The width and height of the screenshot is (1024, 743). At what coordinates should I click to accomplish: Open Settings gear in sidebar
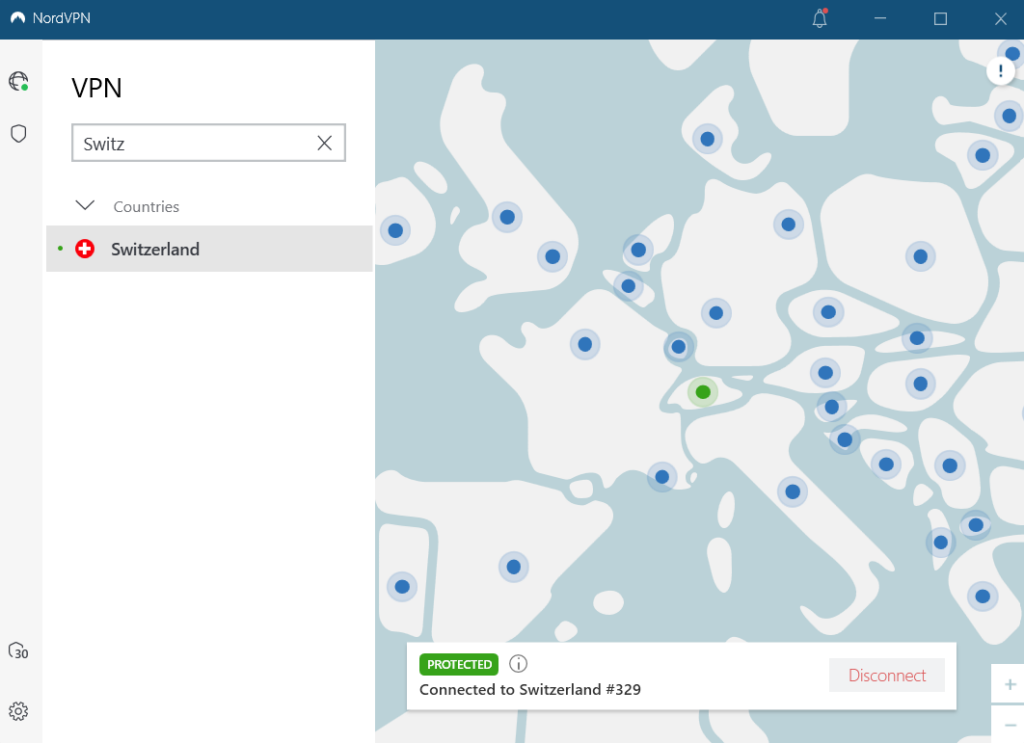click(18, 711)
